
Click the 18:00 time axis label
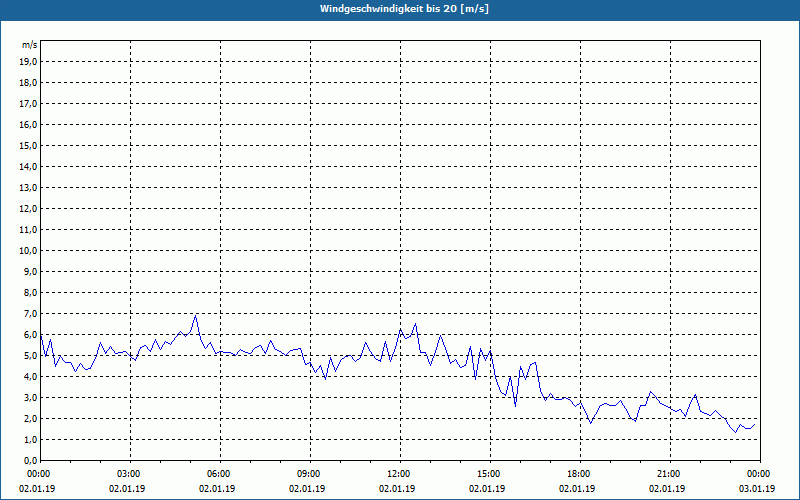(x=581, y=474)
